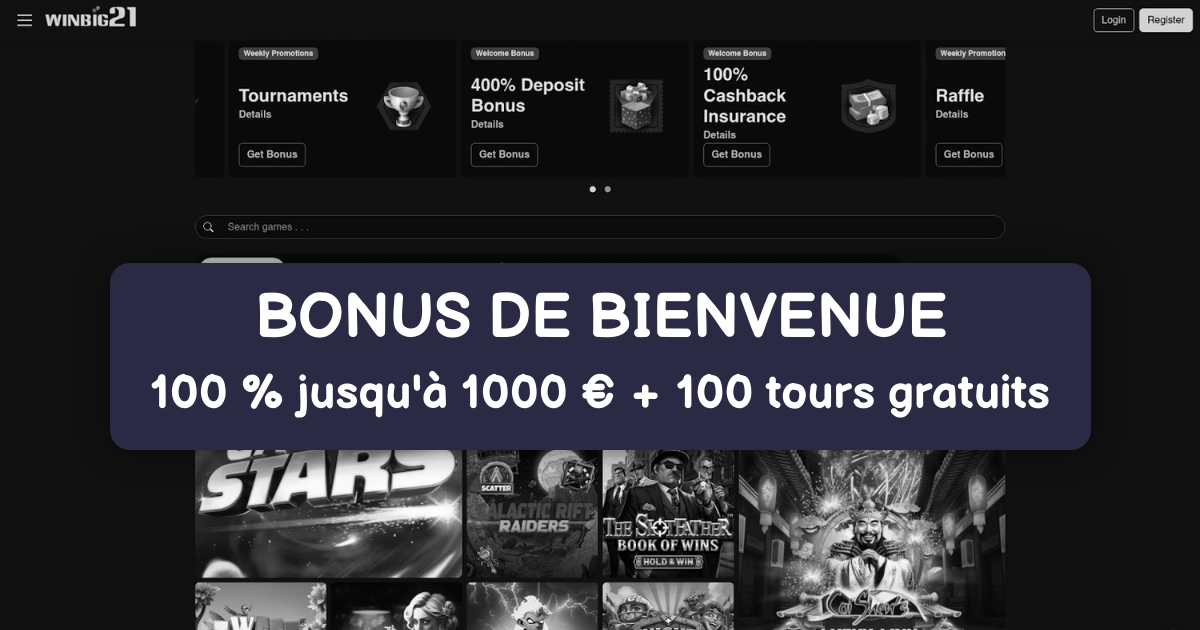This screenshot has width=1200, height=630.
Task: Click the Cashback Insurance money icon
Action: point(866,105)
